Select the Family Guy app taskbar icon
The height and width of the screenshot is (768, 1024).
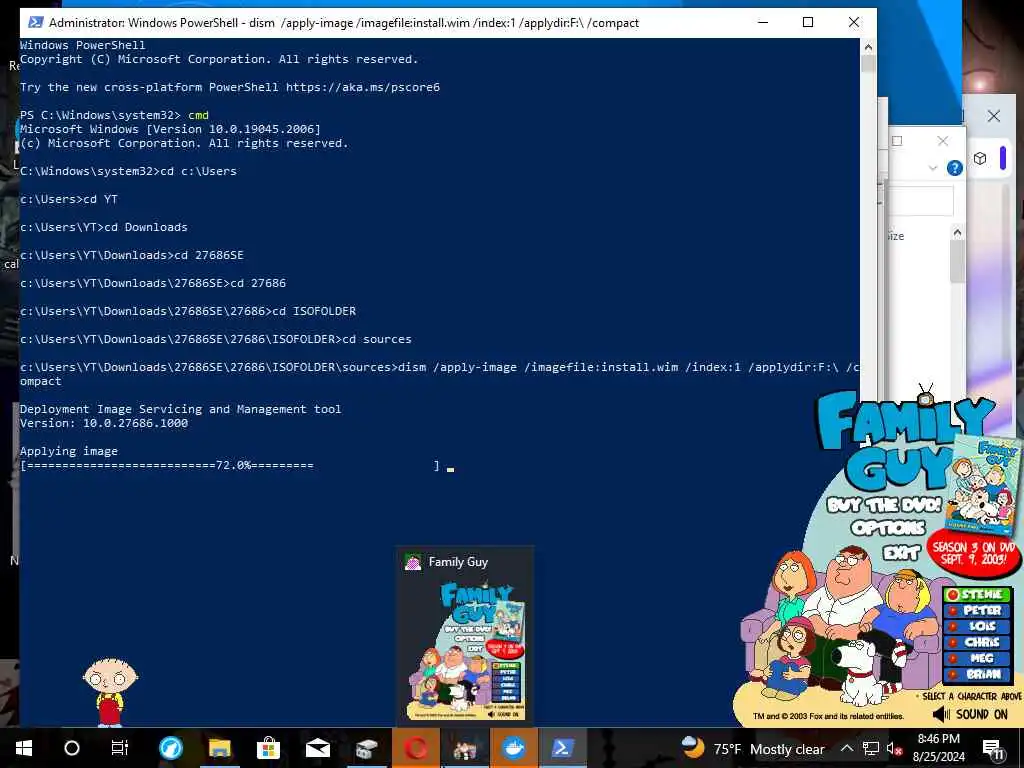[x=465, y=748]
